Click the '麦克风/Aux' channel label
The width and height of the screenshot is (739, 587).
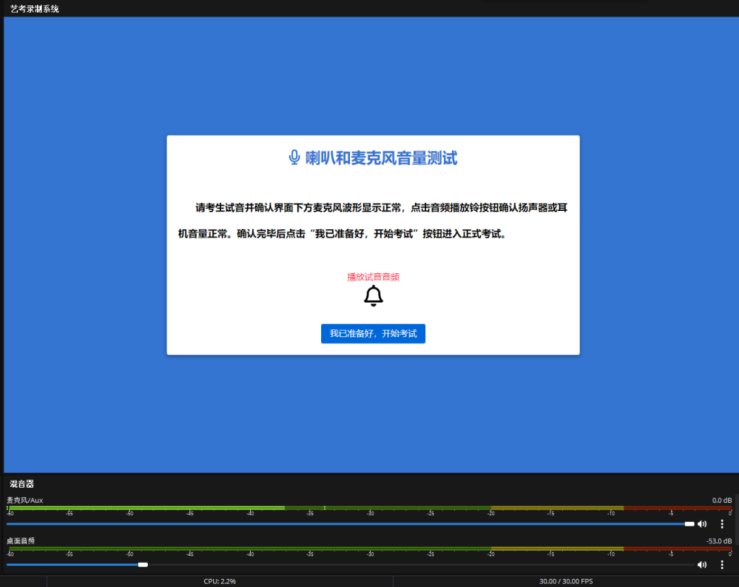pos(25,500)
